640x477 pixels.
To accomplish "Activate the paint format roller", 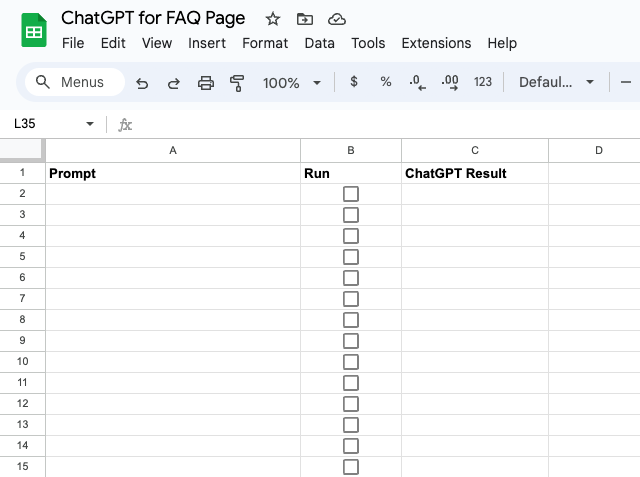I will coord(237,83).
